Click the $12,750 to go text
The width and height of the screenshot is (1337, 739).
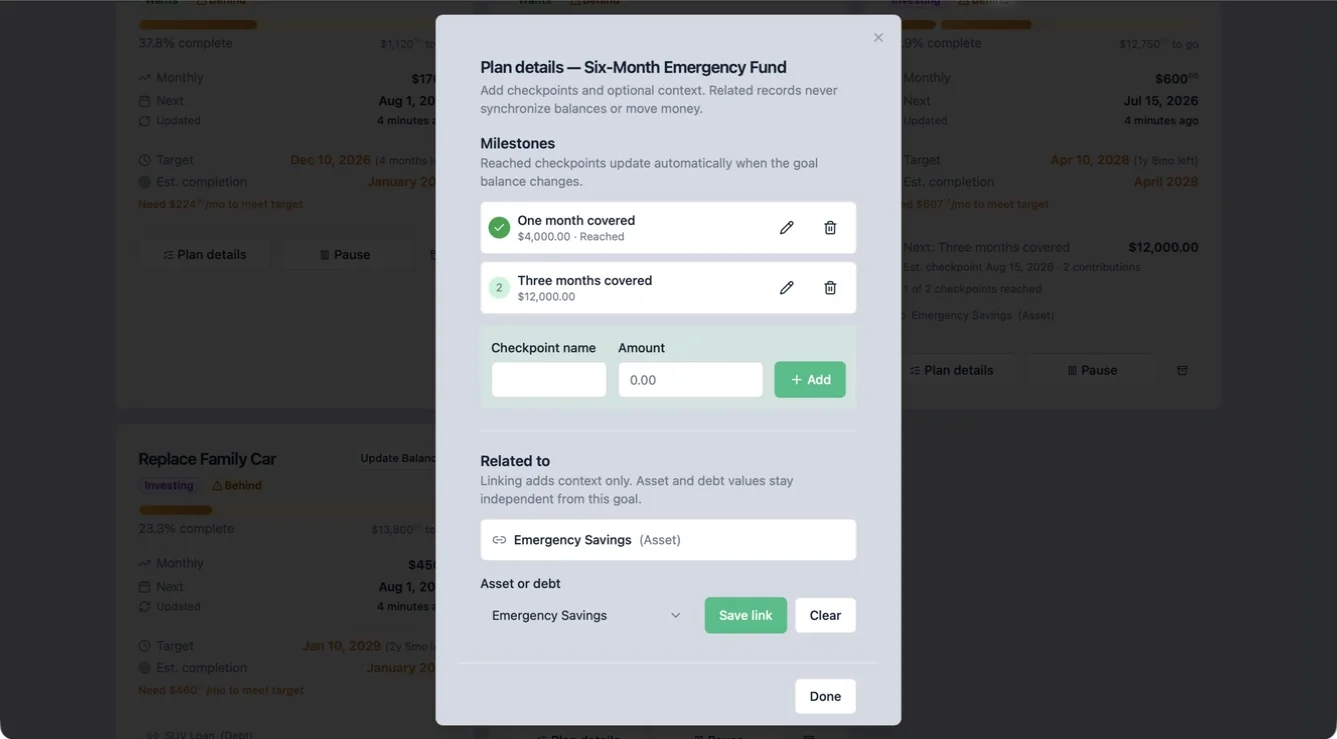pyautogui.click(x=1159, y=44)
